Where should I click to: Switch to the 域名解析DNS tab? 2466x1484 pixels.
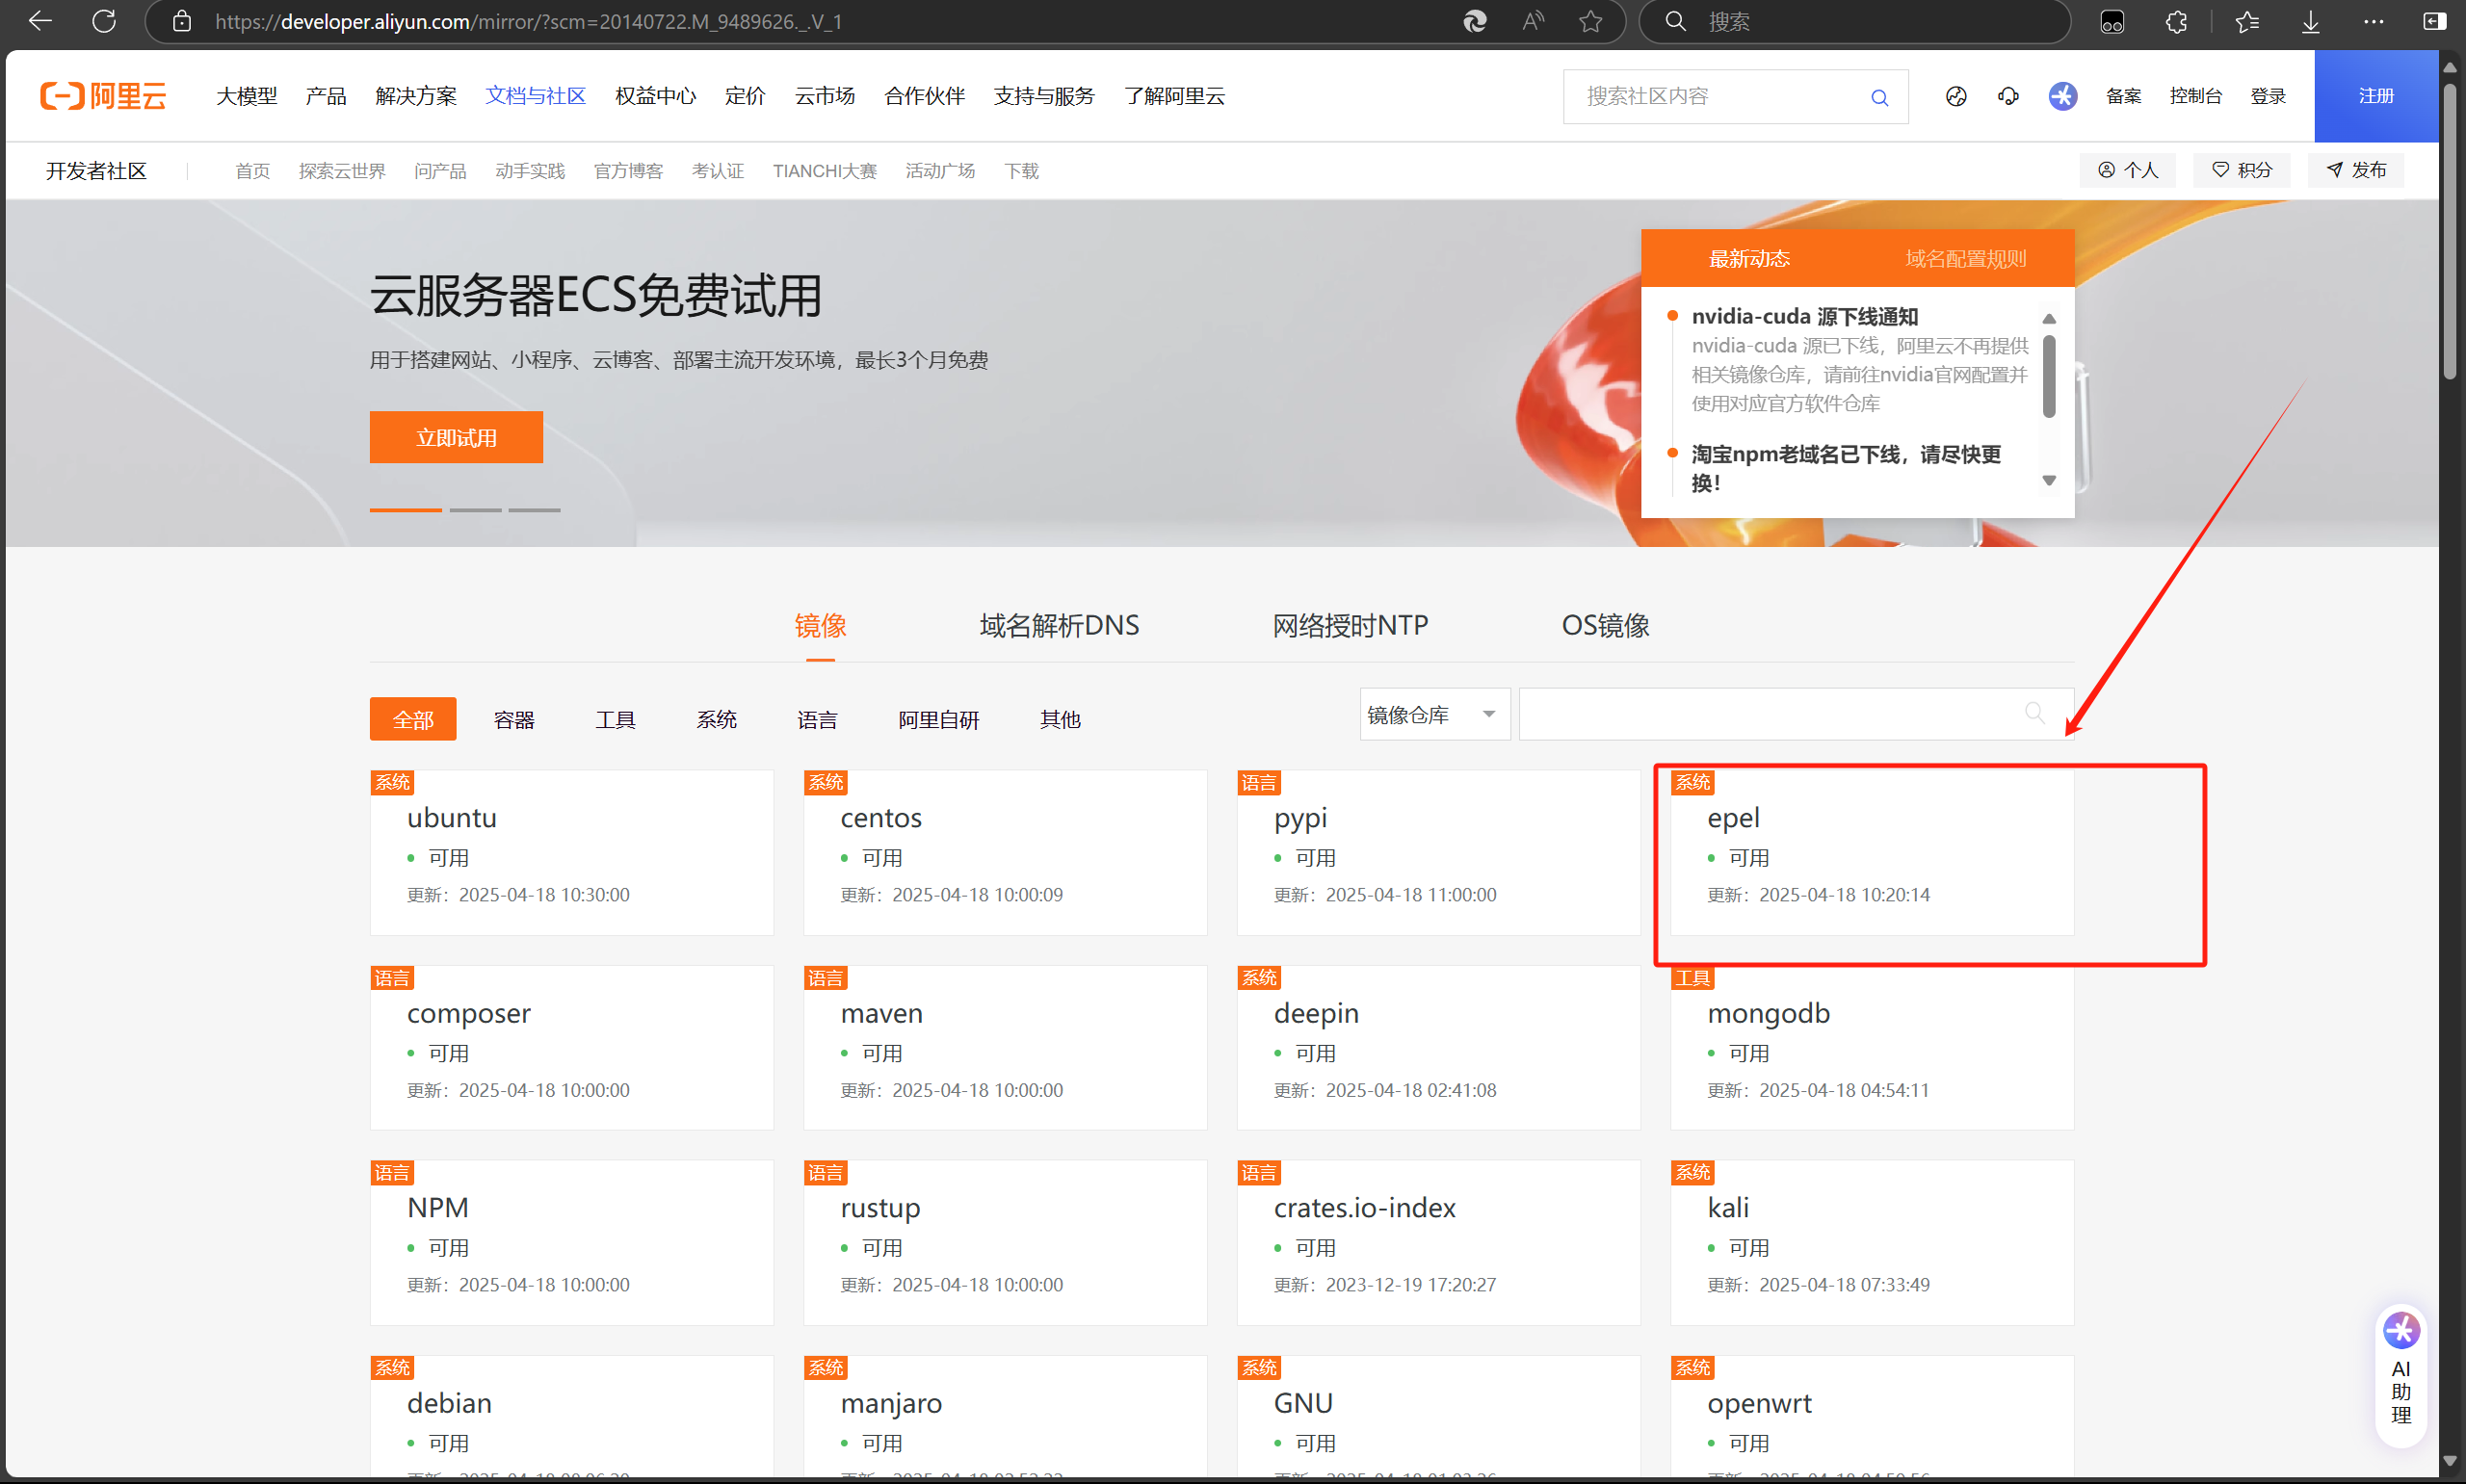(x=1058, y=625)
